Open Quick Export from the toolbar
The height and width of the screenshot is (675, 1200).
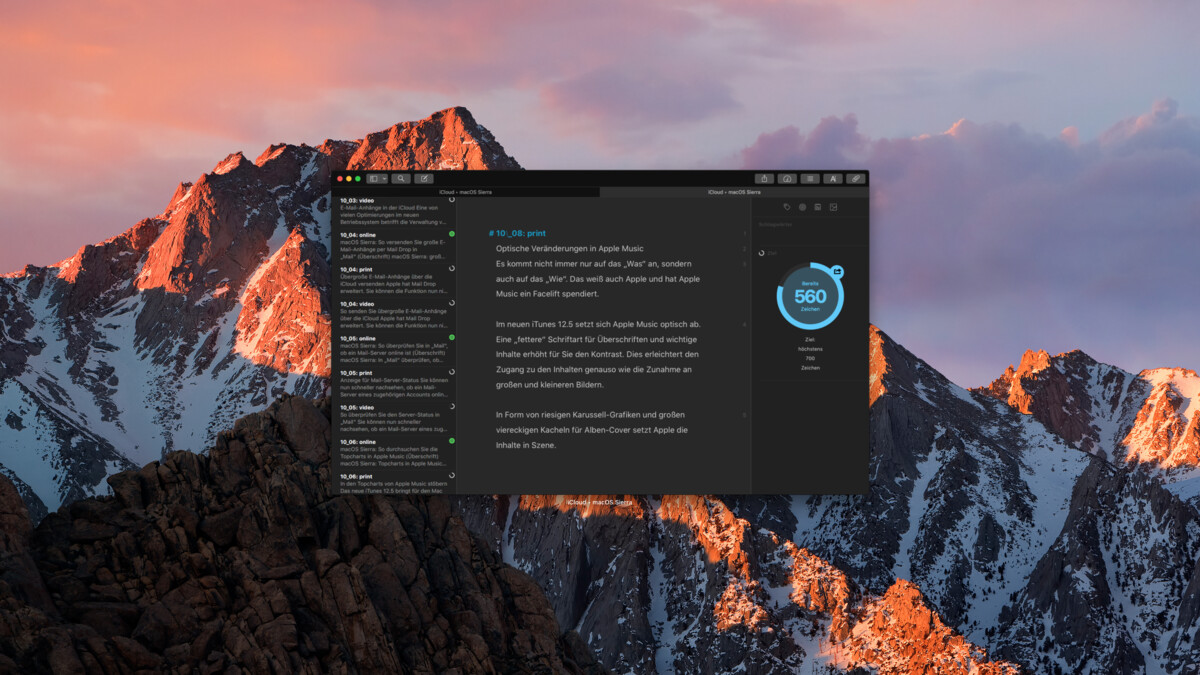[789, 179]
